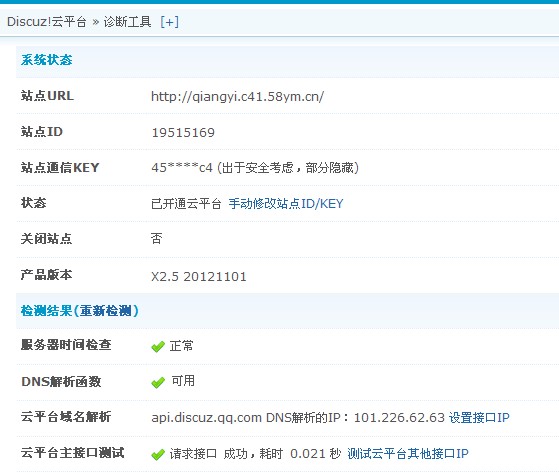This screenshot has height=473, width=559.
Task: Click the 状态 row label
Action: tap(34, 203)
